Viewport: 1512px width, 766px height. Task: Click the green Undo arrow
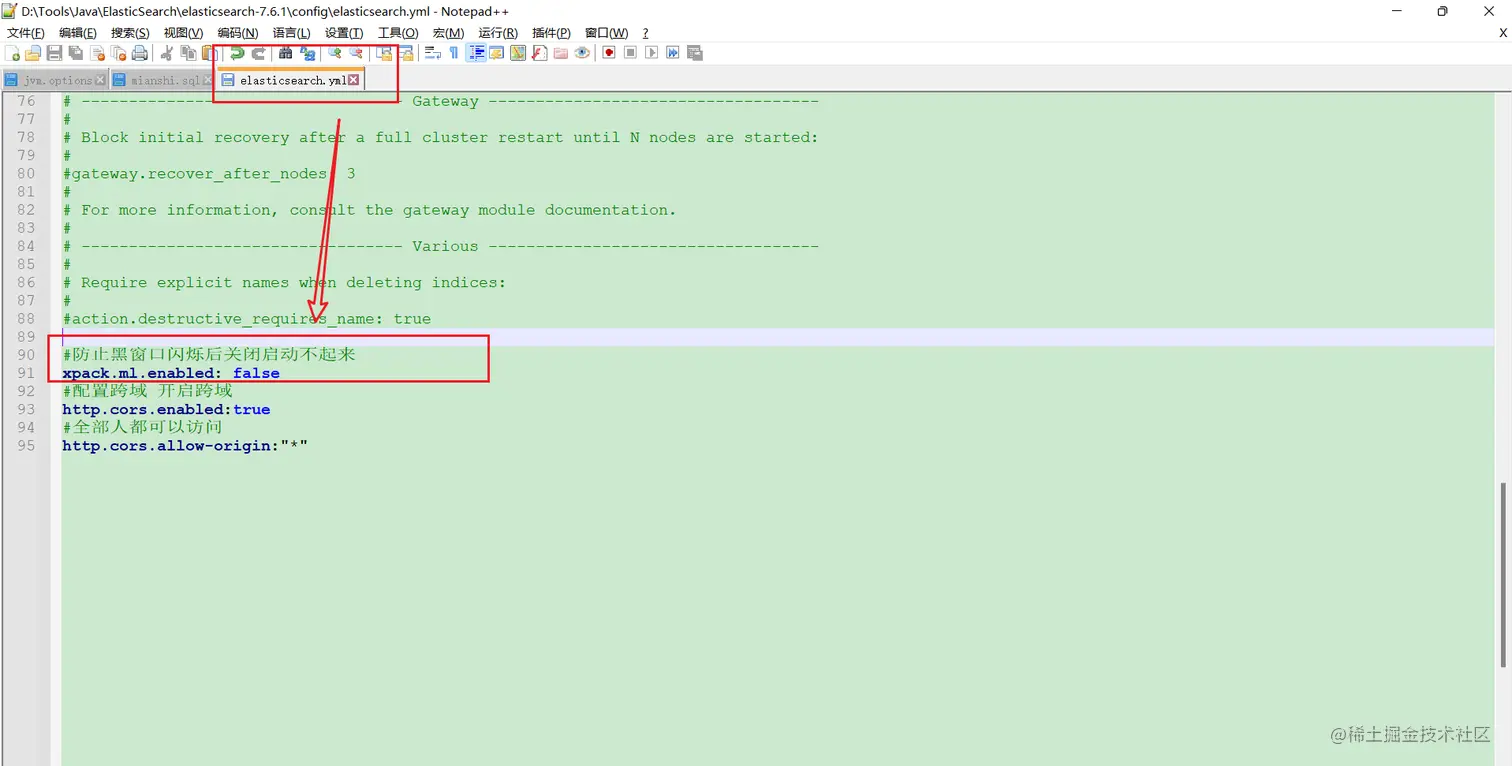pos(236,53)
